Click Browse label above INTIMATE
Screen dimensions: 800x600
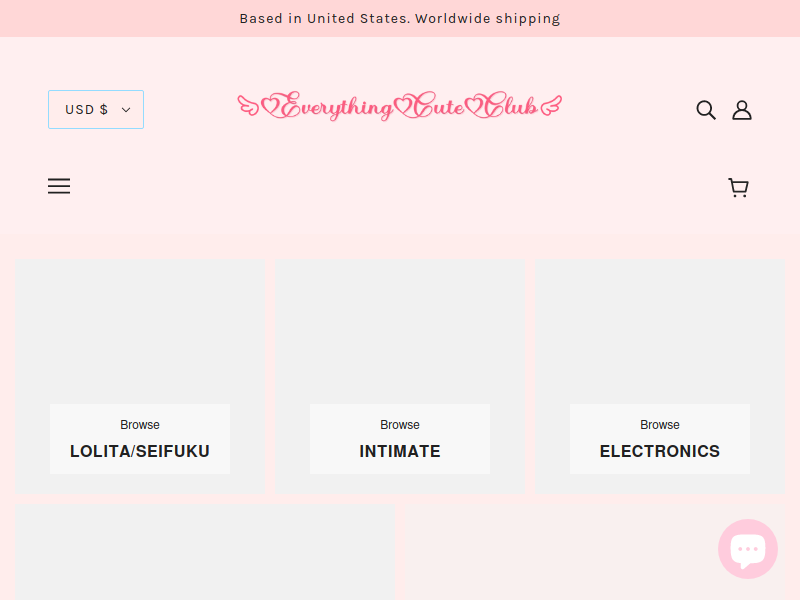click(400, 424)
